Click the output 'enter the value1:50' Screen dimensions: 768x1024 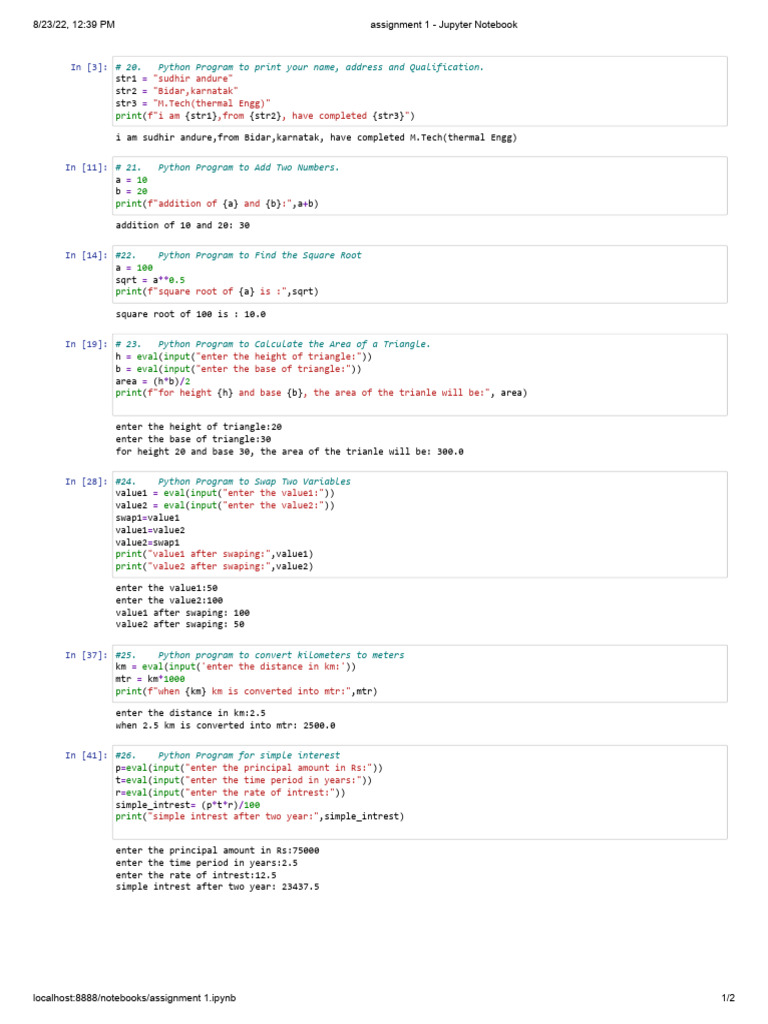[167, 588]
